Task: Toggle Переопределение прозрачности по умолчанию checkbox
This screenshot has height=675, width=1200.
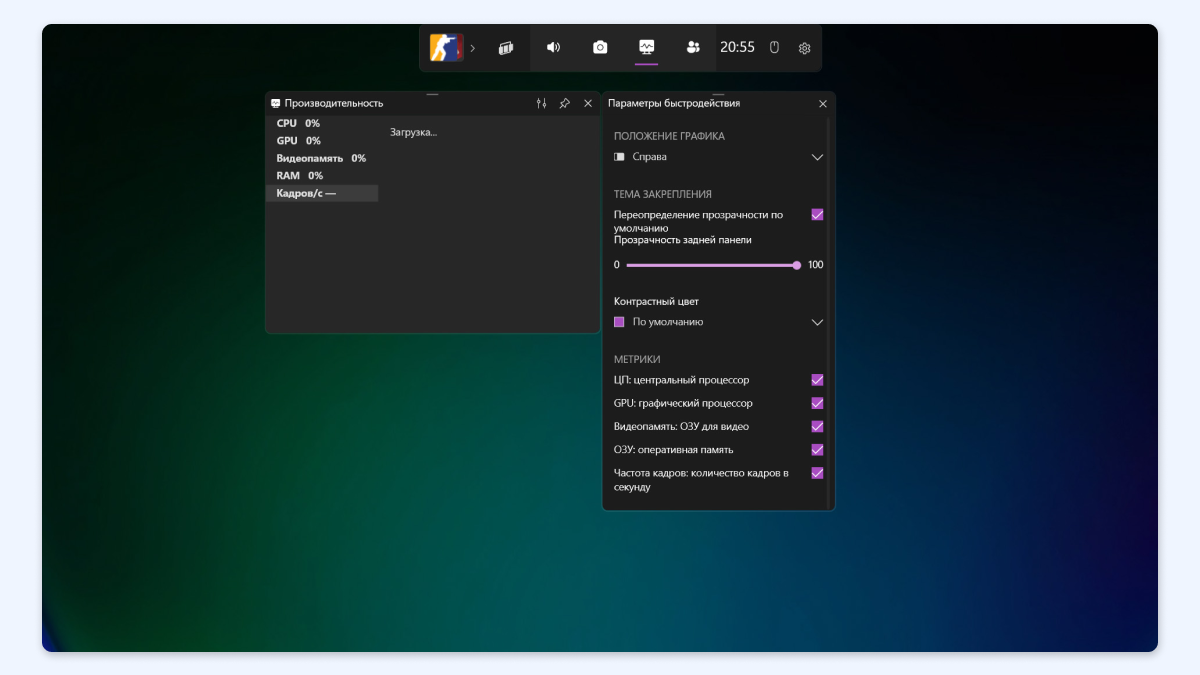Action: click(817, 215)
